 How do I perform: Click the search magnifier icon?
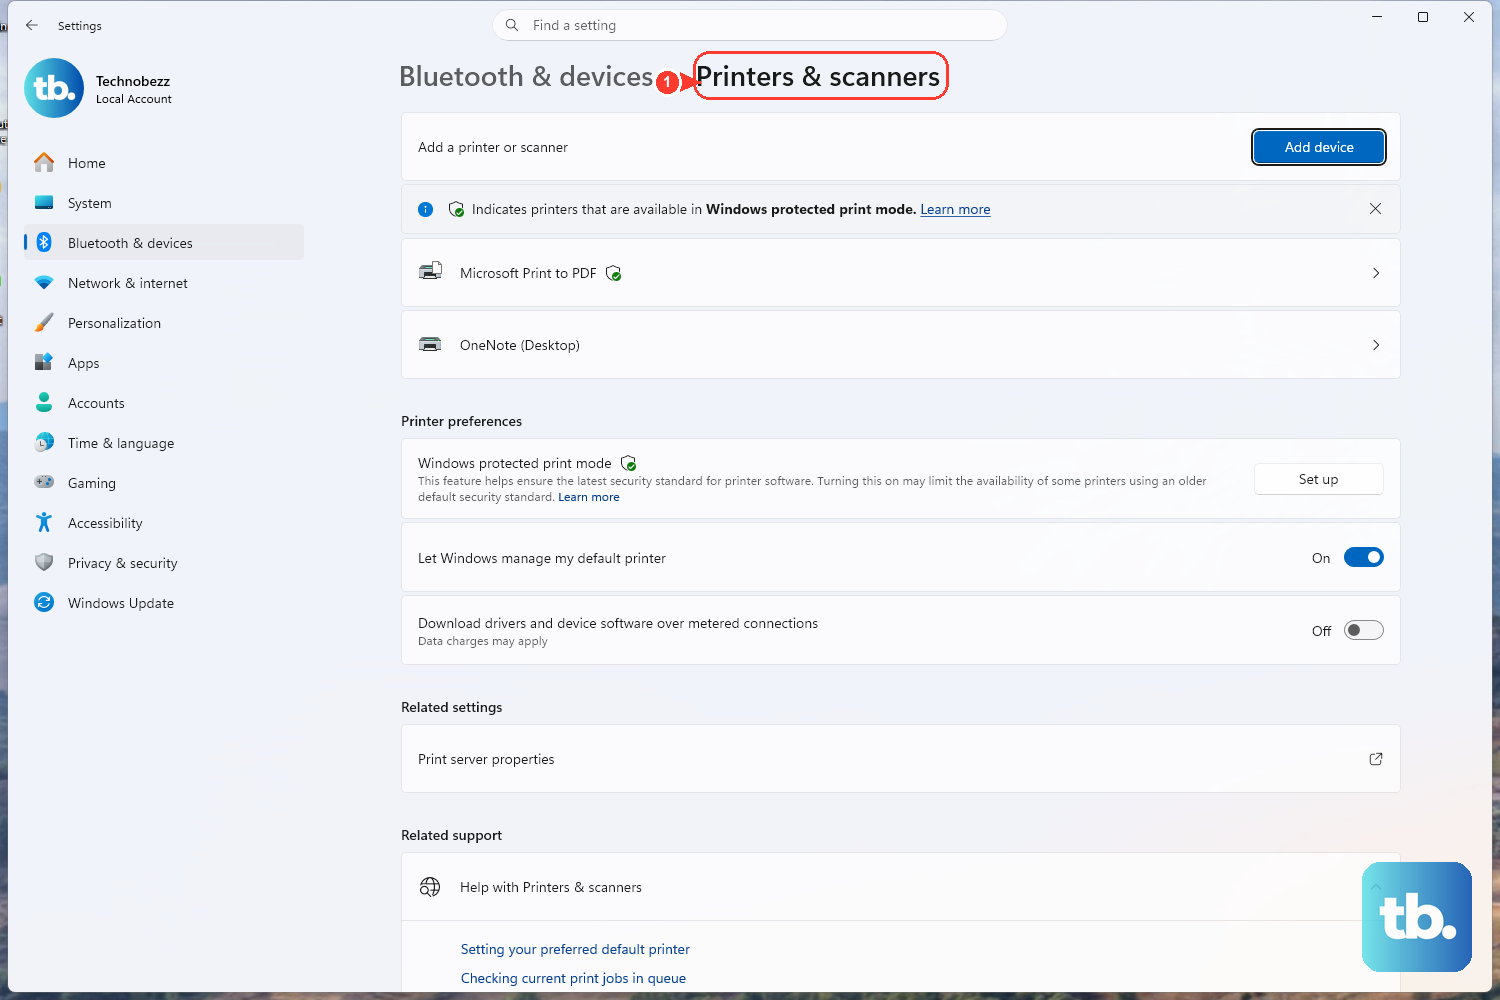(x=512, y=25)
